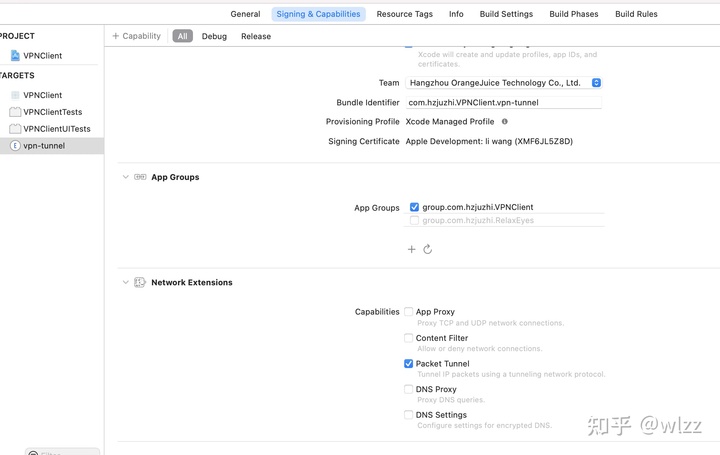
Task: Refresh the app groups list
Action: pos(428,249)
